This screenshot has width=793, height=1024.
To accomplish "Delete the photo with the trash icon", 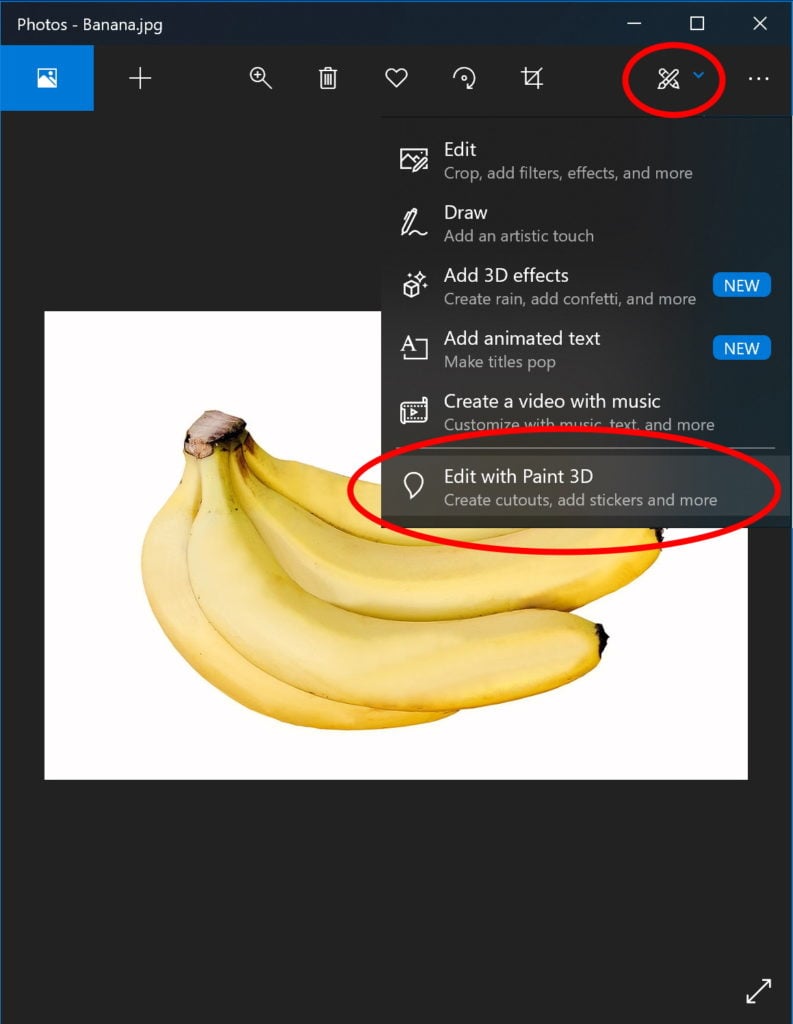I will point(328,78).
